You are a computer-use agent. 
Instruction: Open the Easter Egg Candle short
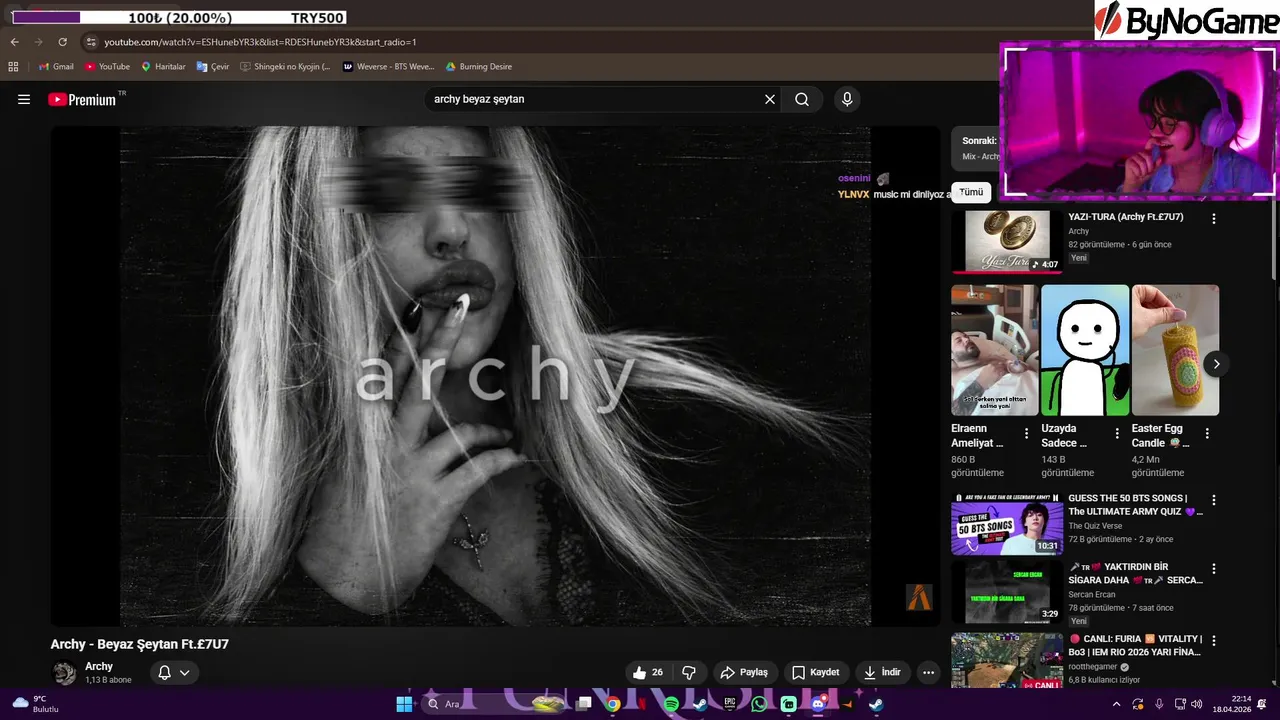pos(1175,350)
